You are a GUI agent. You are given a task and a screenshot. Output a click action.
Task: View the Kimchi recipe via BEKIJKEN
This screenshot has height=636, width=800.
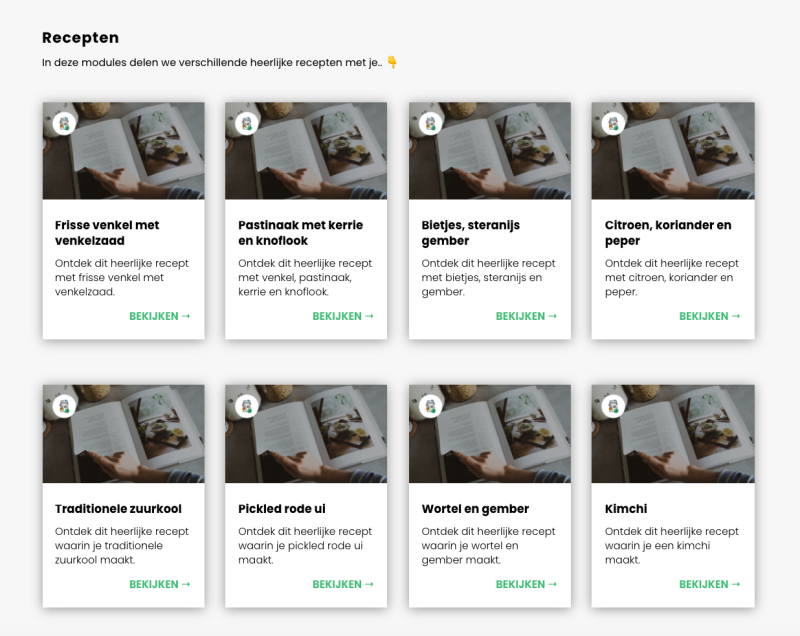[x=709, y=584]
